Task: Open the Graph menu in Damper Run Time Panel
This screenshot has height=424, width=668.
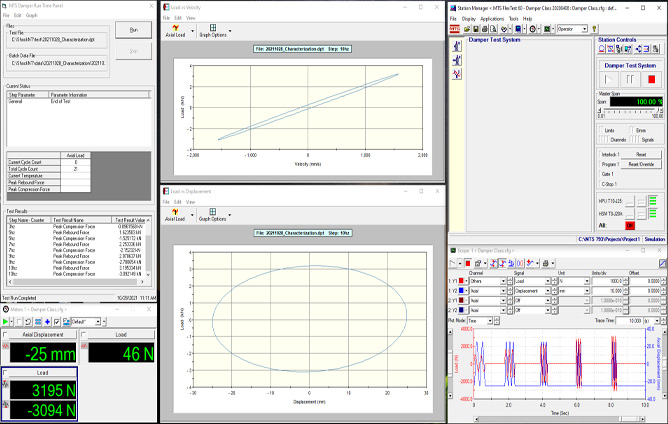Action: (x=32, y=16)
